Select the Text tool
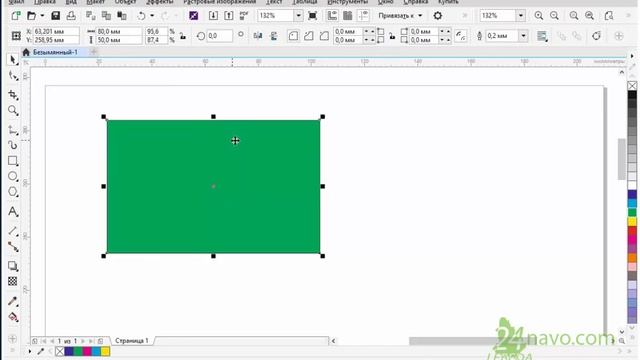The image size is (640, 360). click(13, 211)
